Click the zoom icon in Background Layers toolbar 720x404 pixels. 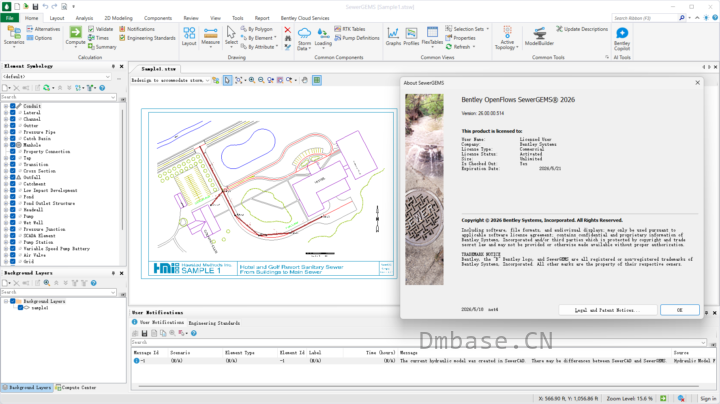pos(47,283)
